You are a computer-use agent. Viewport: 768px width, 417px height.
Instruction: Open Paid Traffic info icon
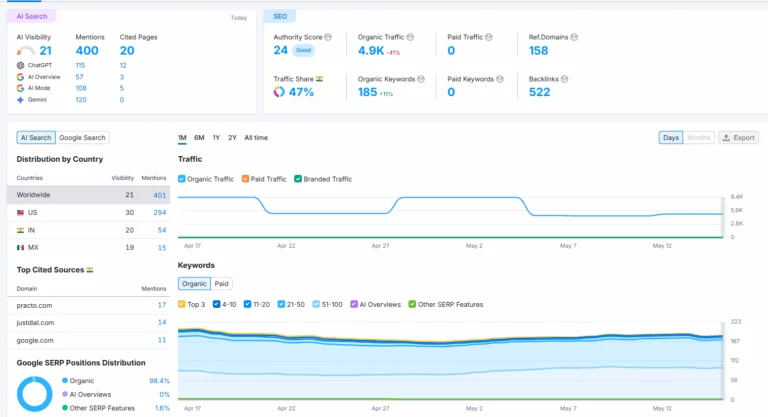pos(489,37)
